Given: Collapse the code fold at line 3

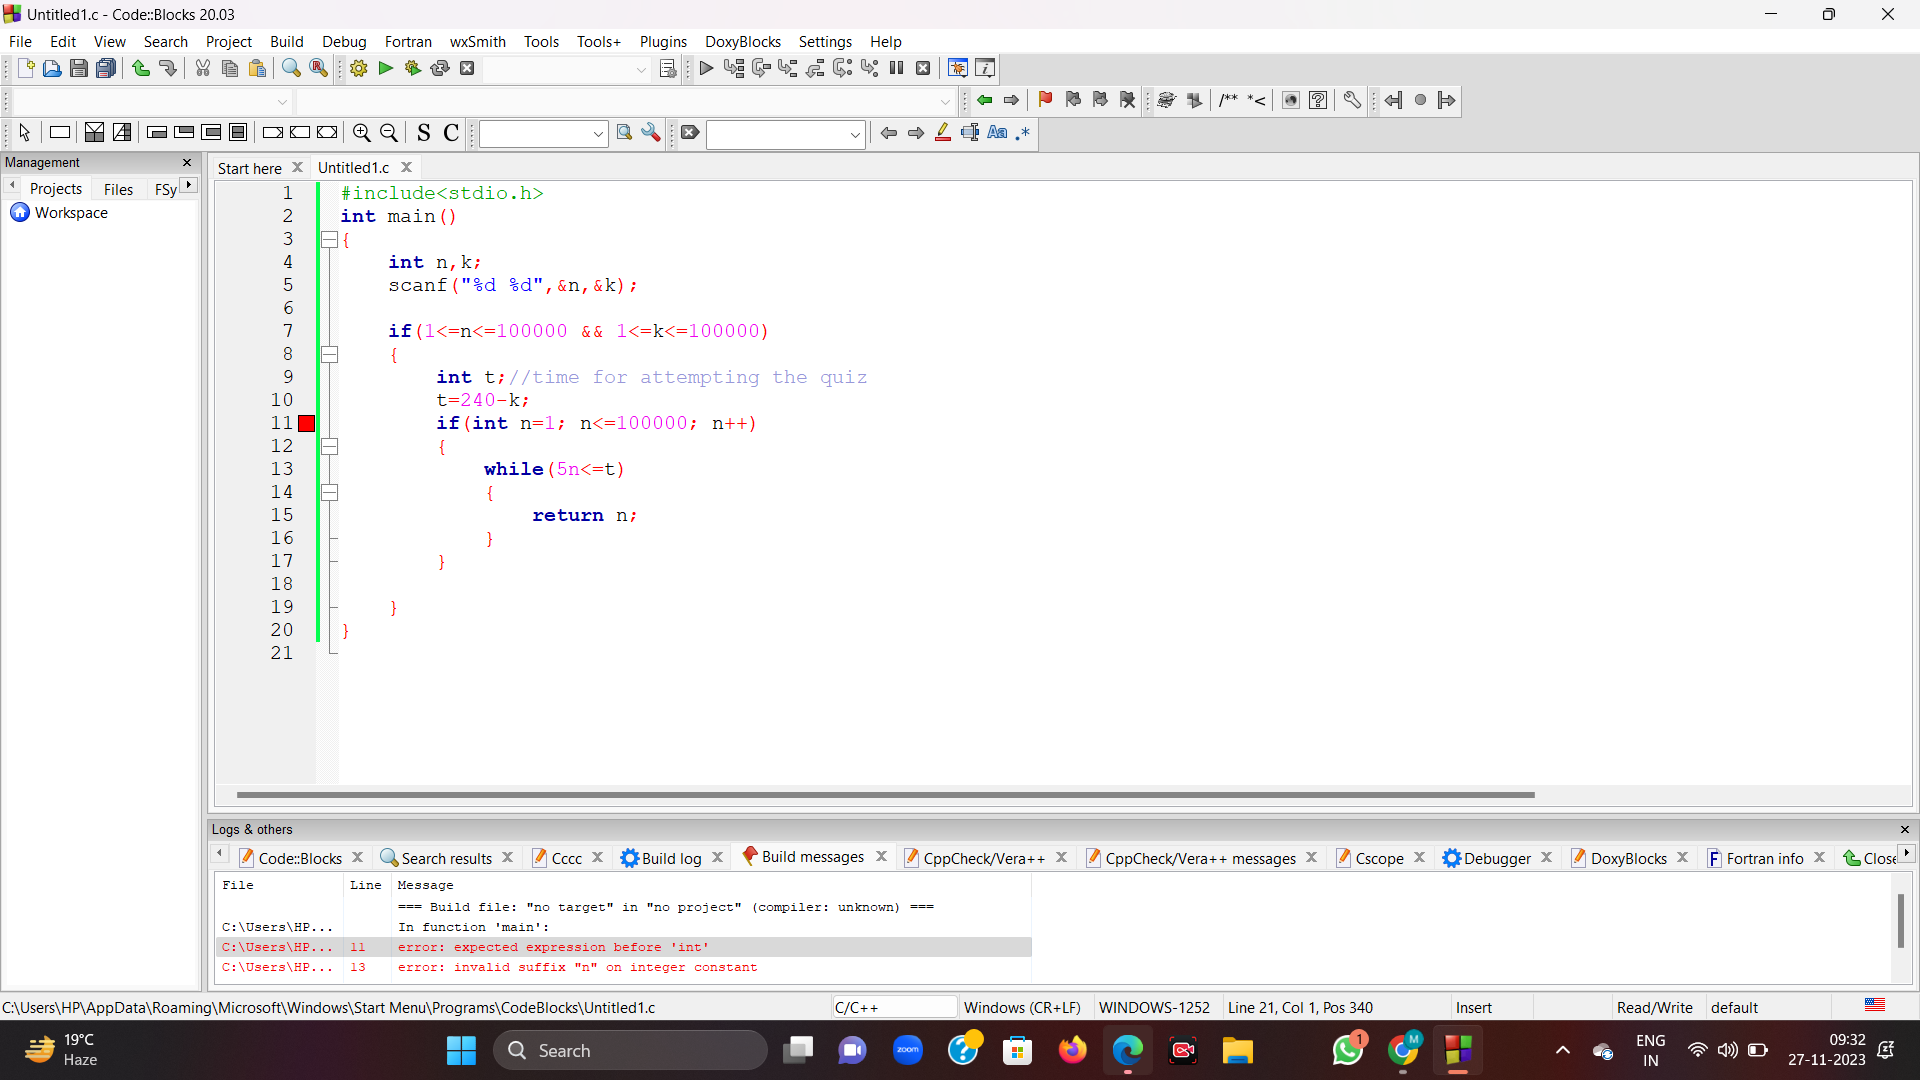Looking at the screenshot, I should click(330, 239).
